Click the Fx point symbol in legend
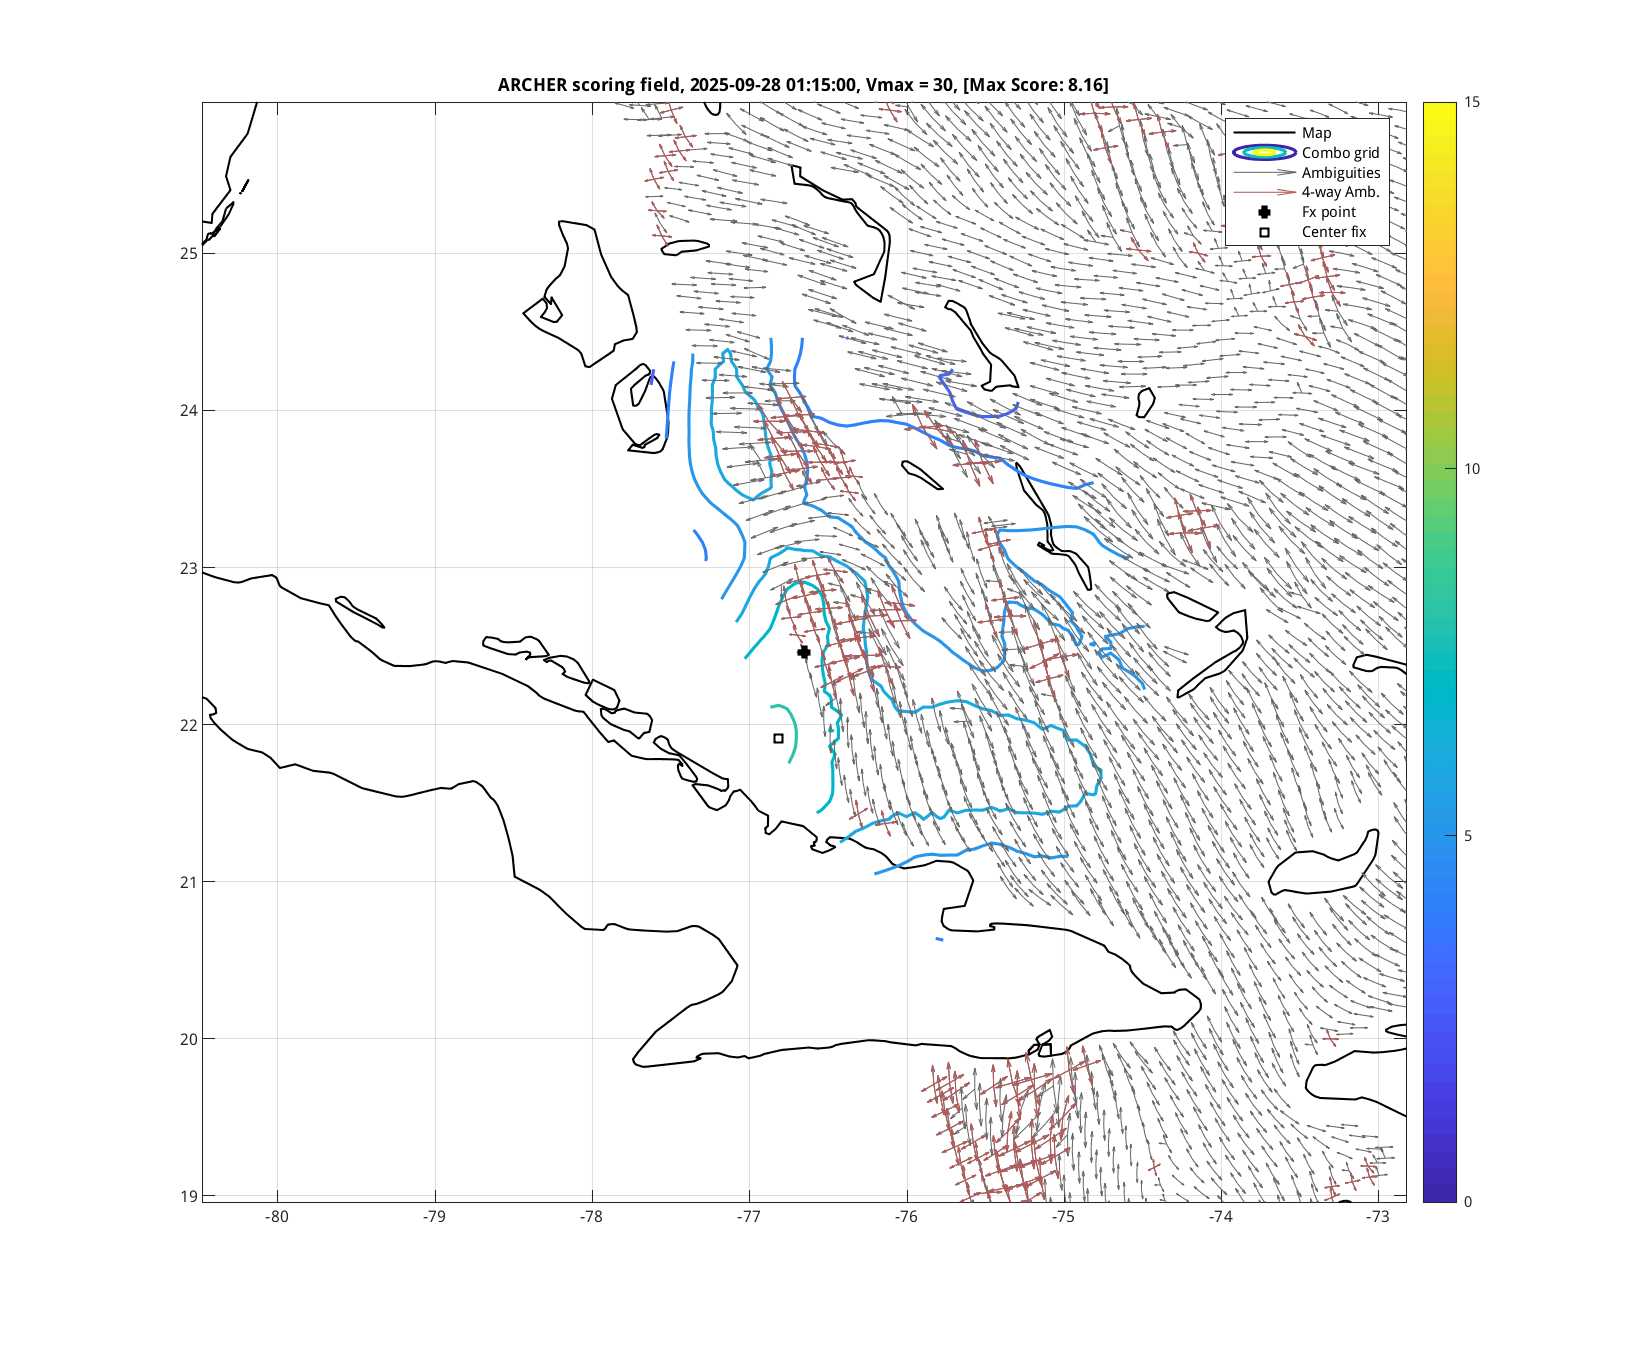This screenshot has width=1646, height=1350. [x=1264, y=212]
